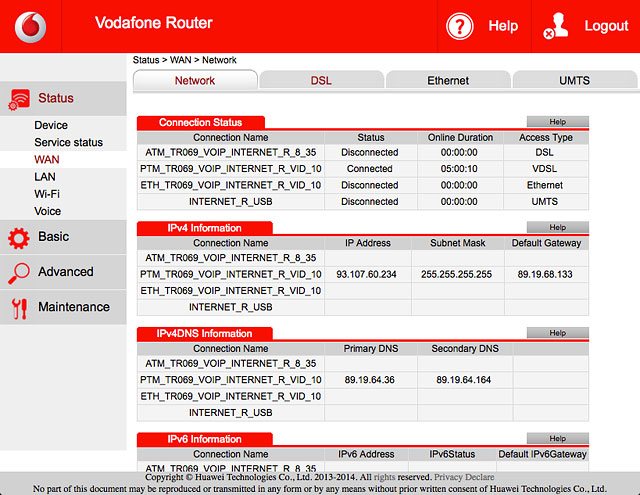Open the Maintenance menu section

tap(63, 307)
